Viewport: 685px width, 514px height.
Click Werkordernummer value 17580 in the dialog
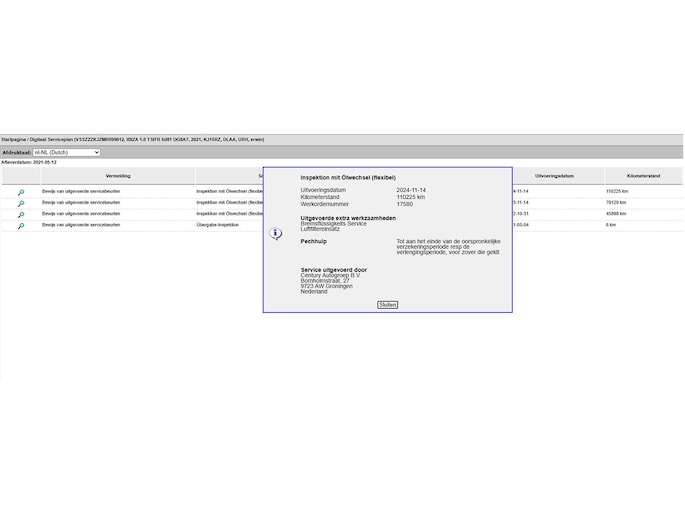click(x=405, y=204)
